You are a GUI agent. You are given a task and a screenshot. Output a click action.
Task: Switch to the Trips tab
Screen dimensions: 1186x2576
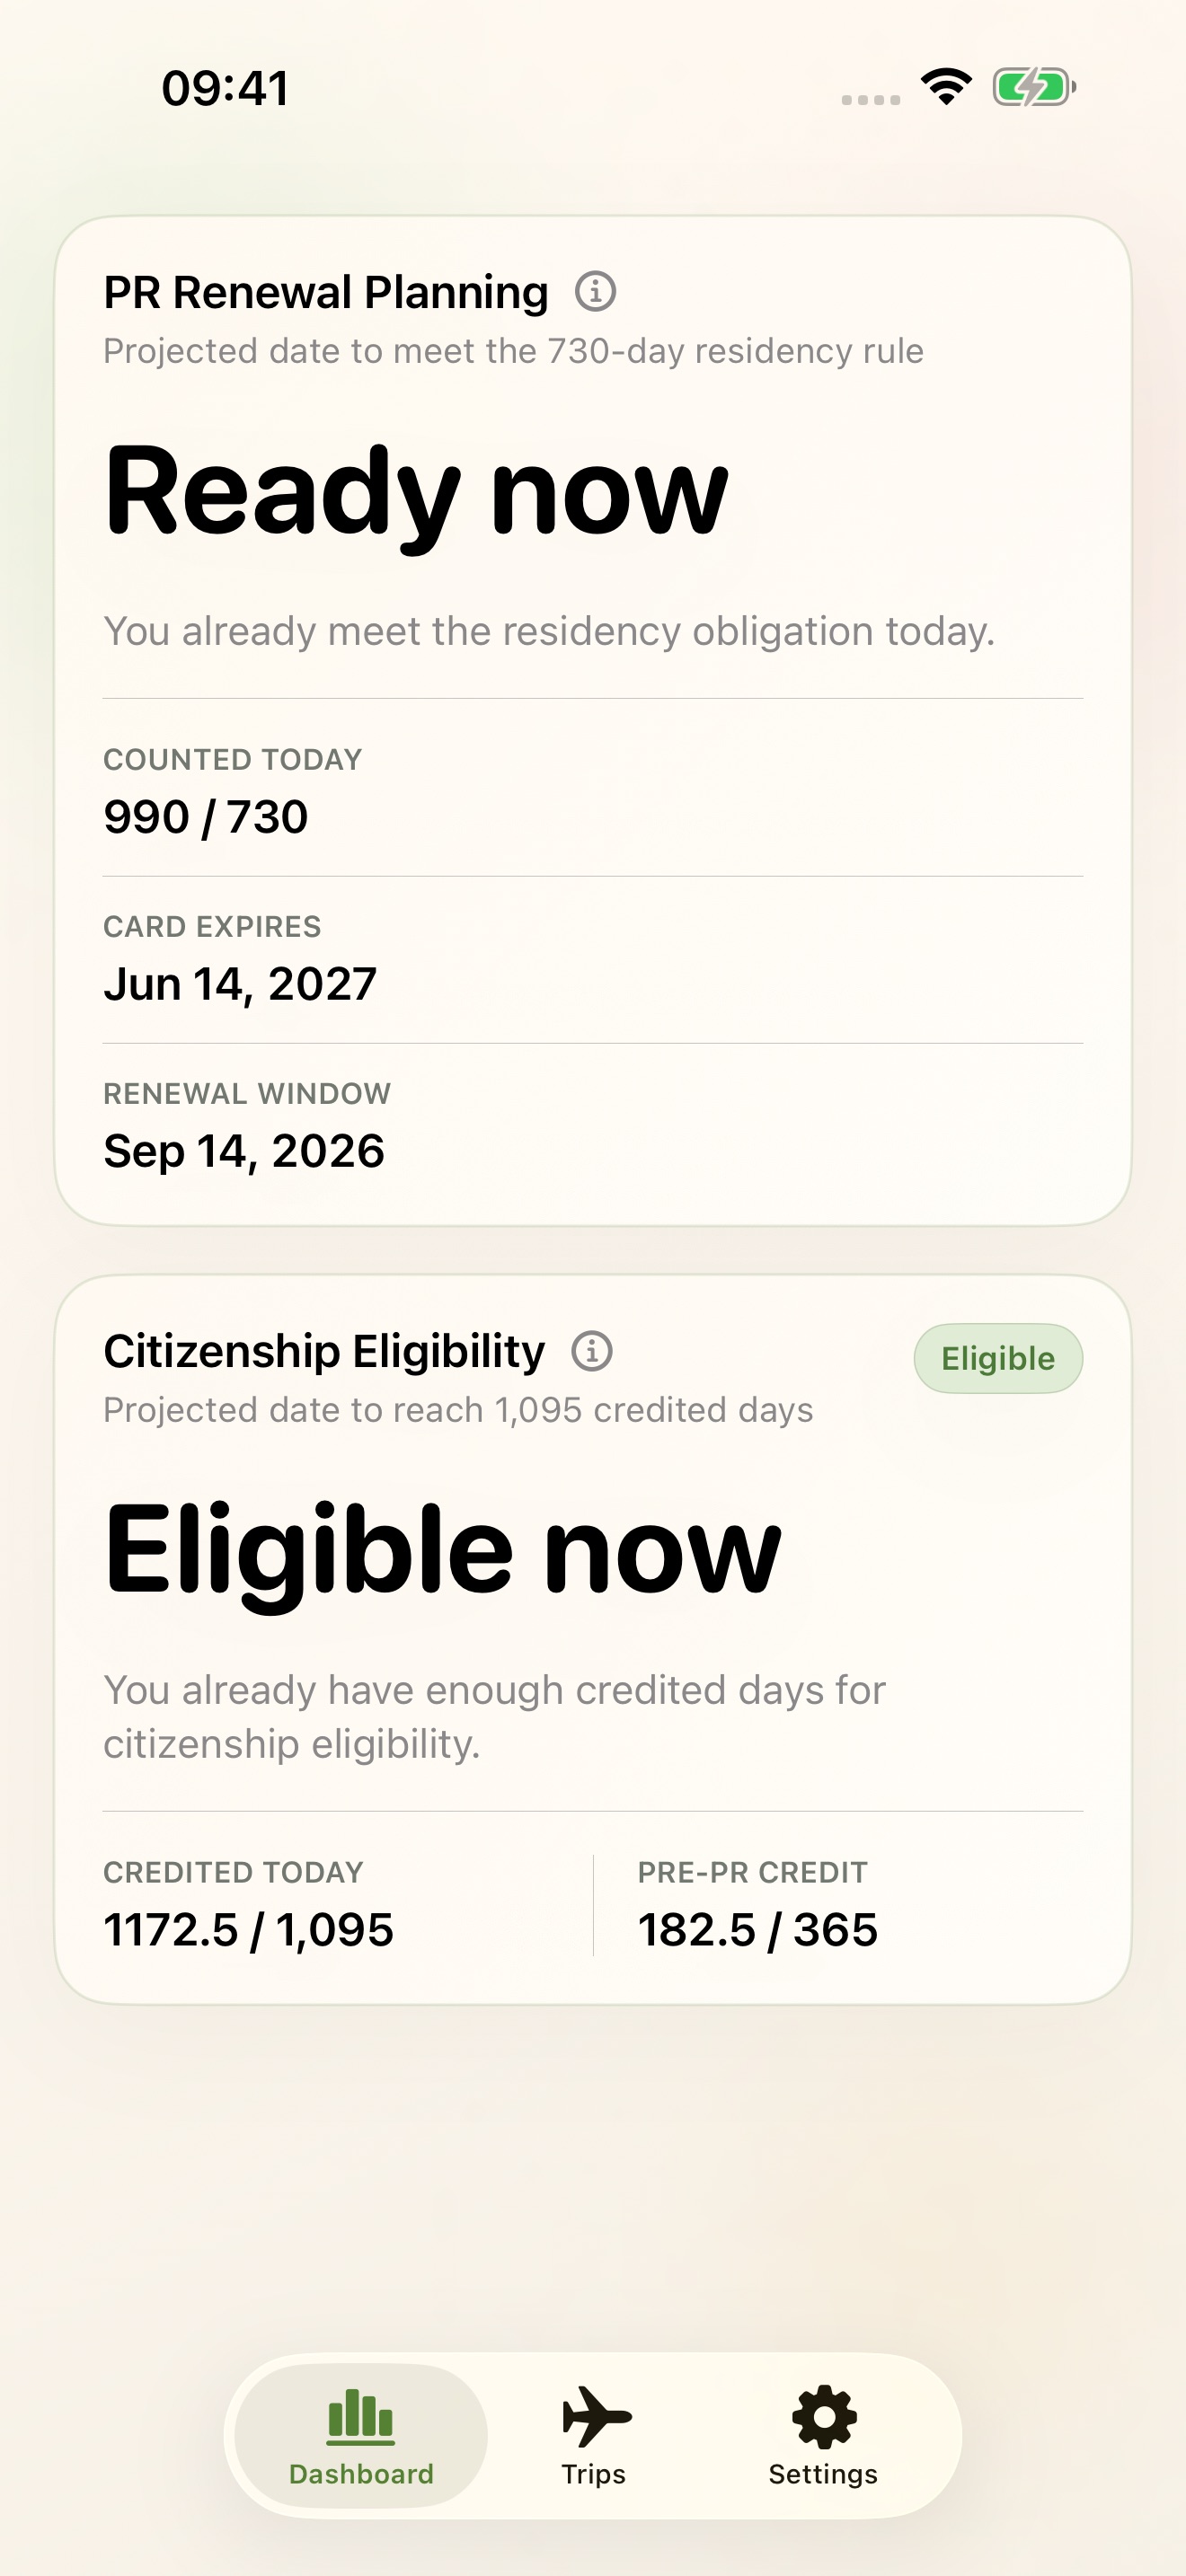(x=594, y=2440)
